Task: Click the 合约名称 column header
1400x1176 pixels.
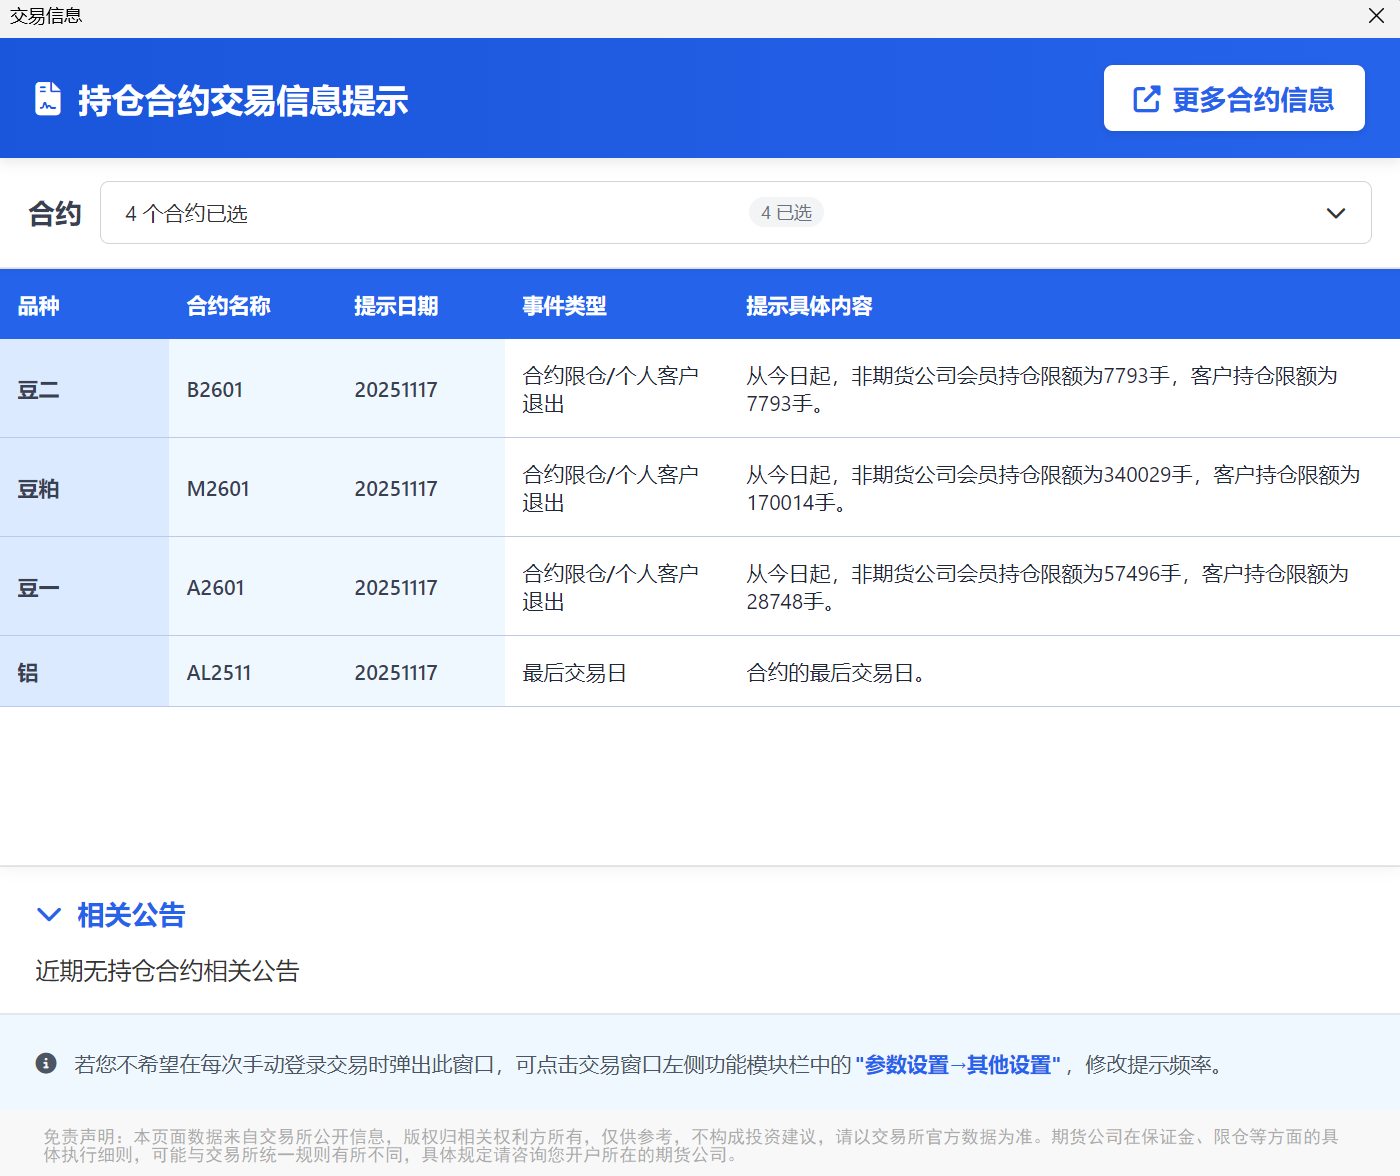Action: (x=228, y=306)
